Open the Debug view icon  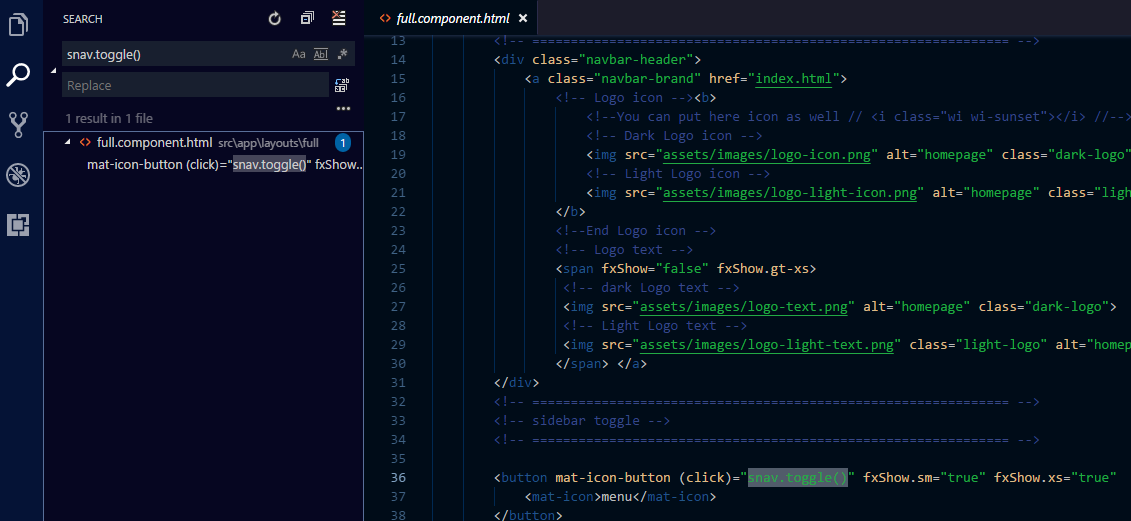(x=18, y=175)
